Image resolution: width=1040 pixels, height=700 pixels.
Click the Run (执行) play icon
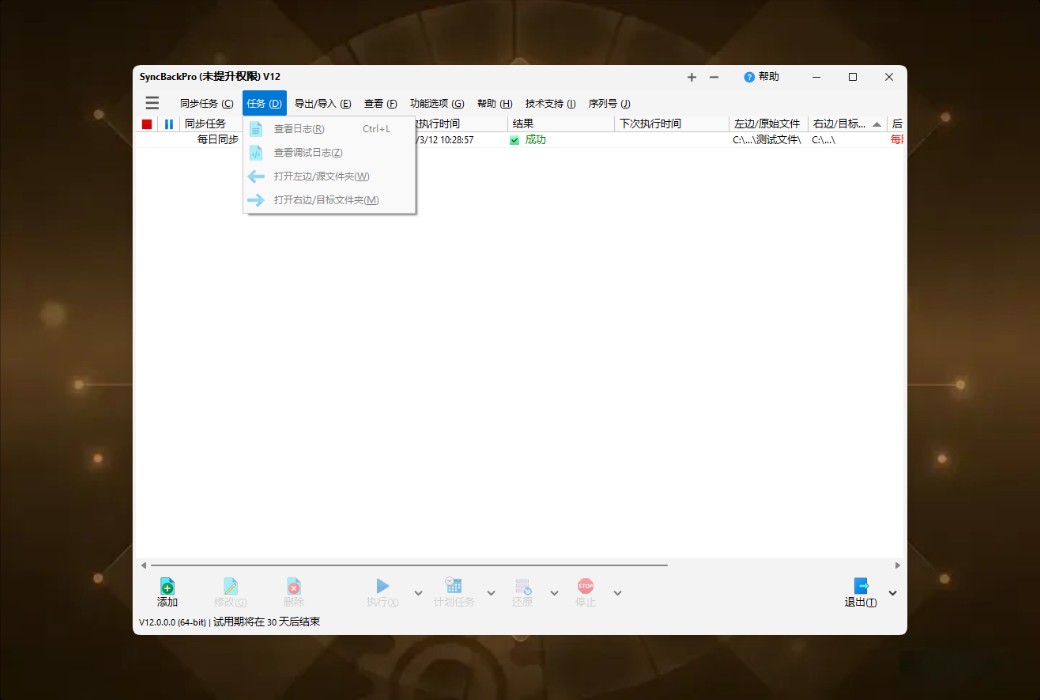click(383, 587)
